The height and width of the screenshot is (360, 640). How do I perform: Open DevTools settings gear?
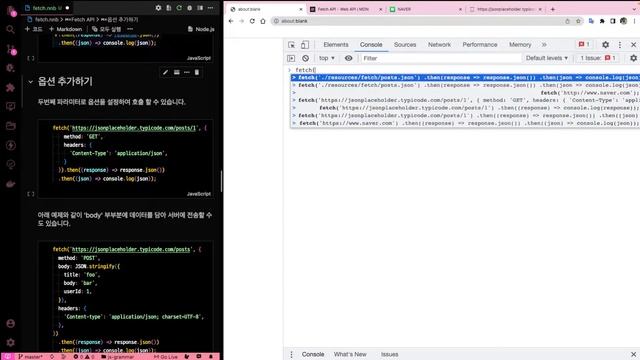pyautogui.click(x=605, y=44)
